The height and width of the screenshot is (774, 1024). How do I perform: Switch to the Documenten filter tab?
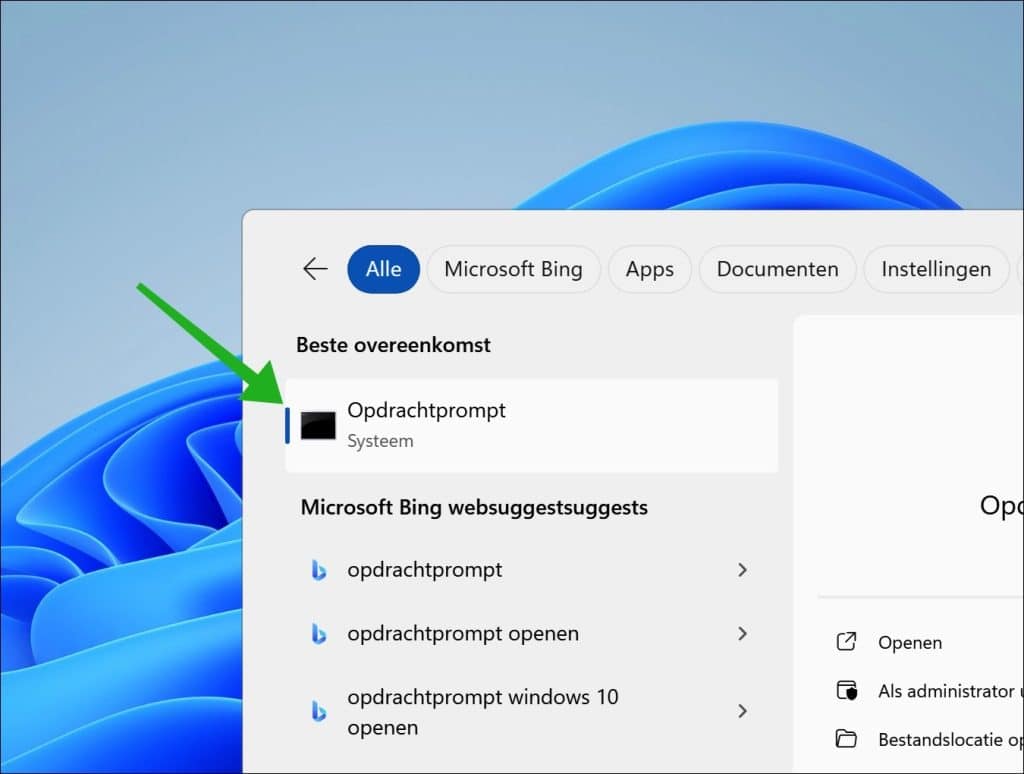tap(777, 269)
